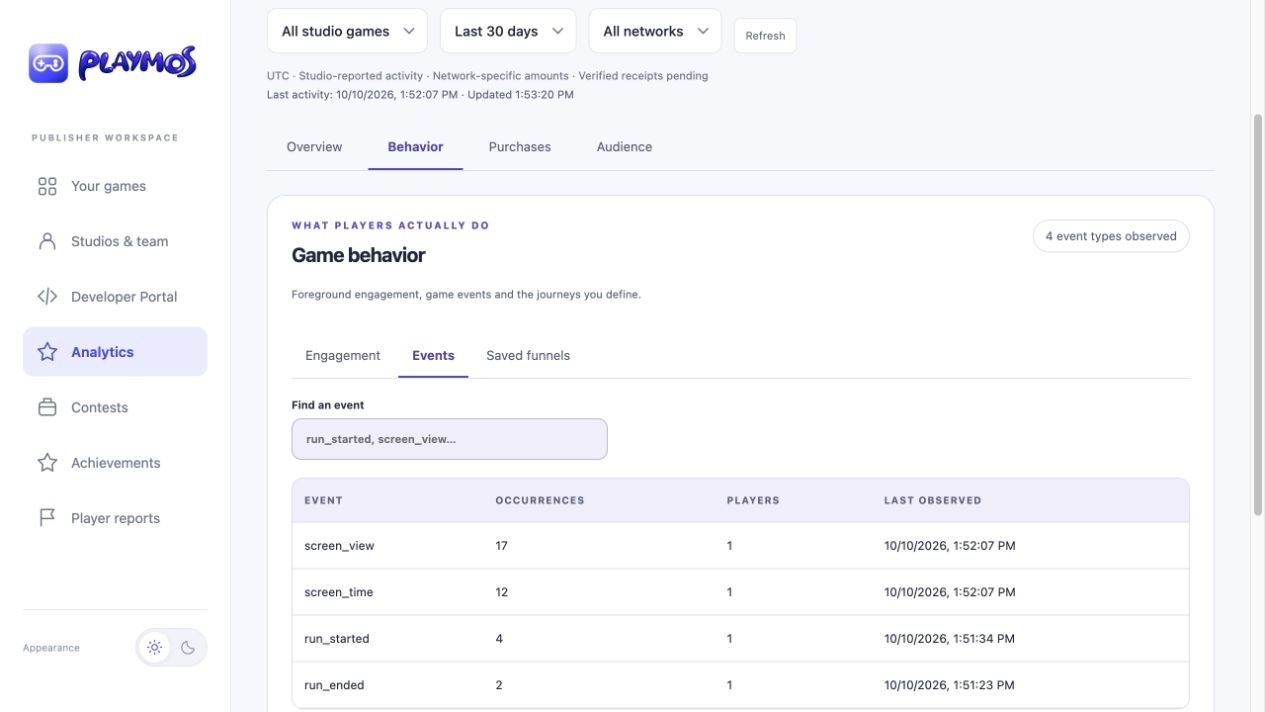Click the Refresh button

(x=765, y=35)
